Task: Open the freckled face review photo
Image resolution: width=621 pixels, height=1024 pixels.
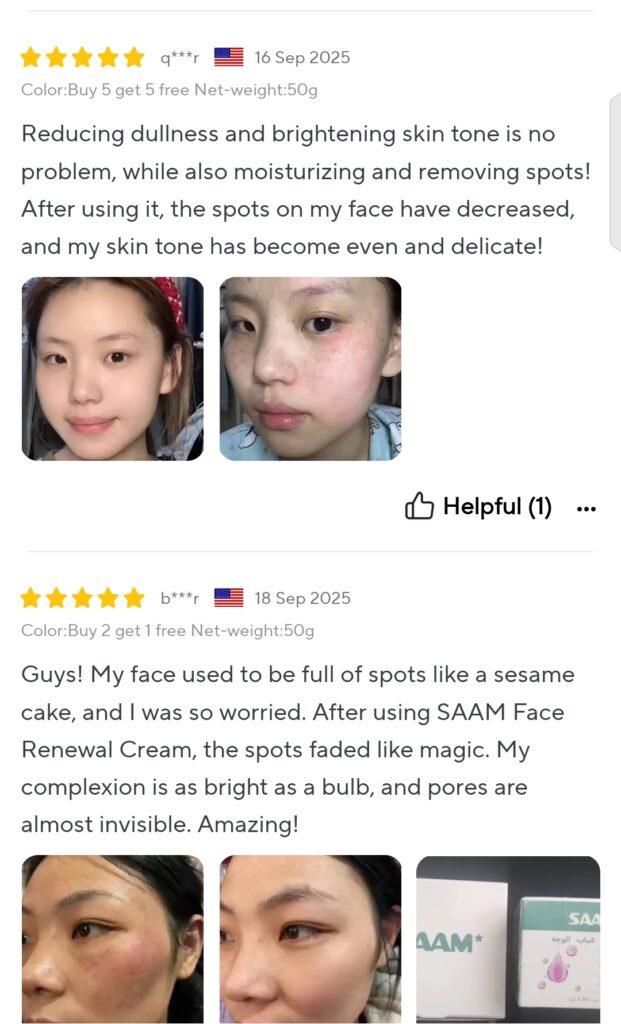Action: pos(310,369)
